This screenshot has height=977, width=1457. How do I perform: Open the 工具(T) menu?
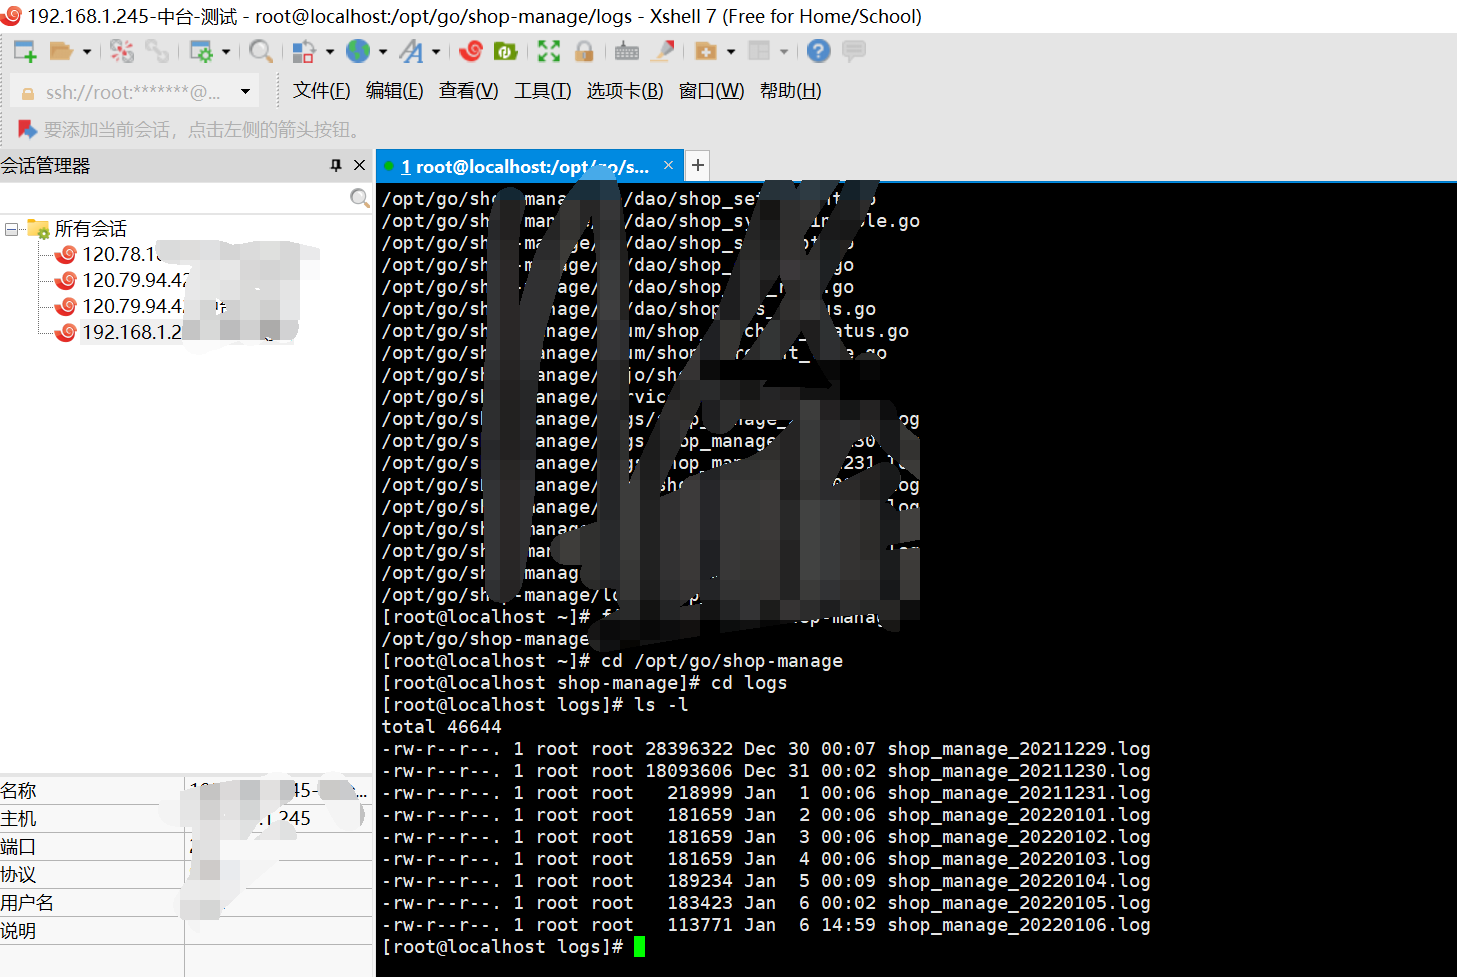click(542, 91)
